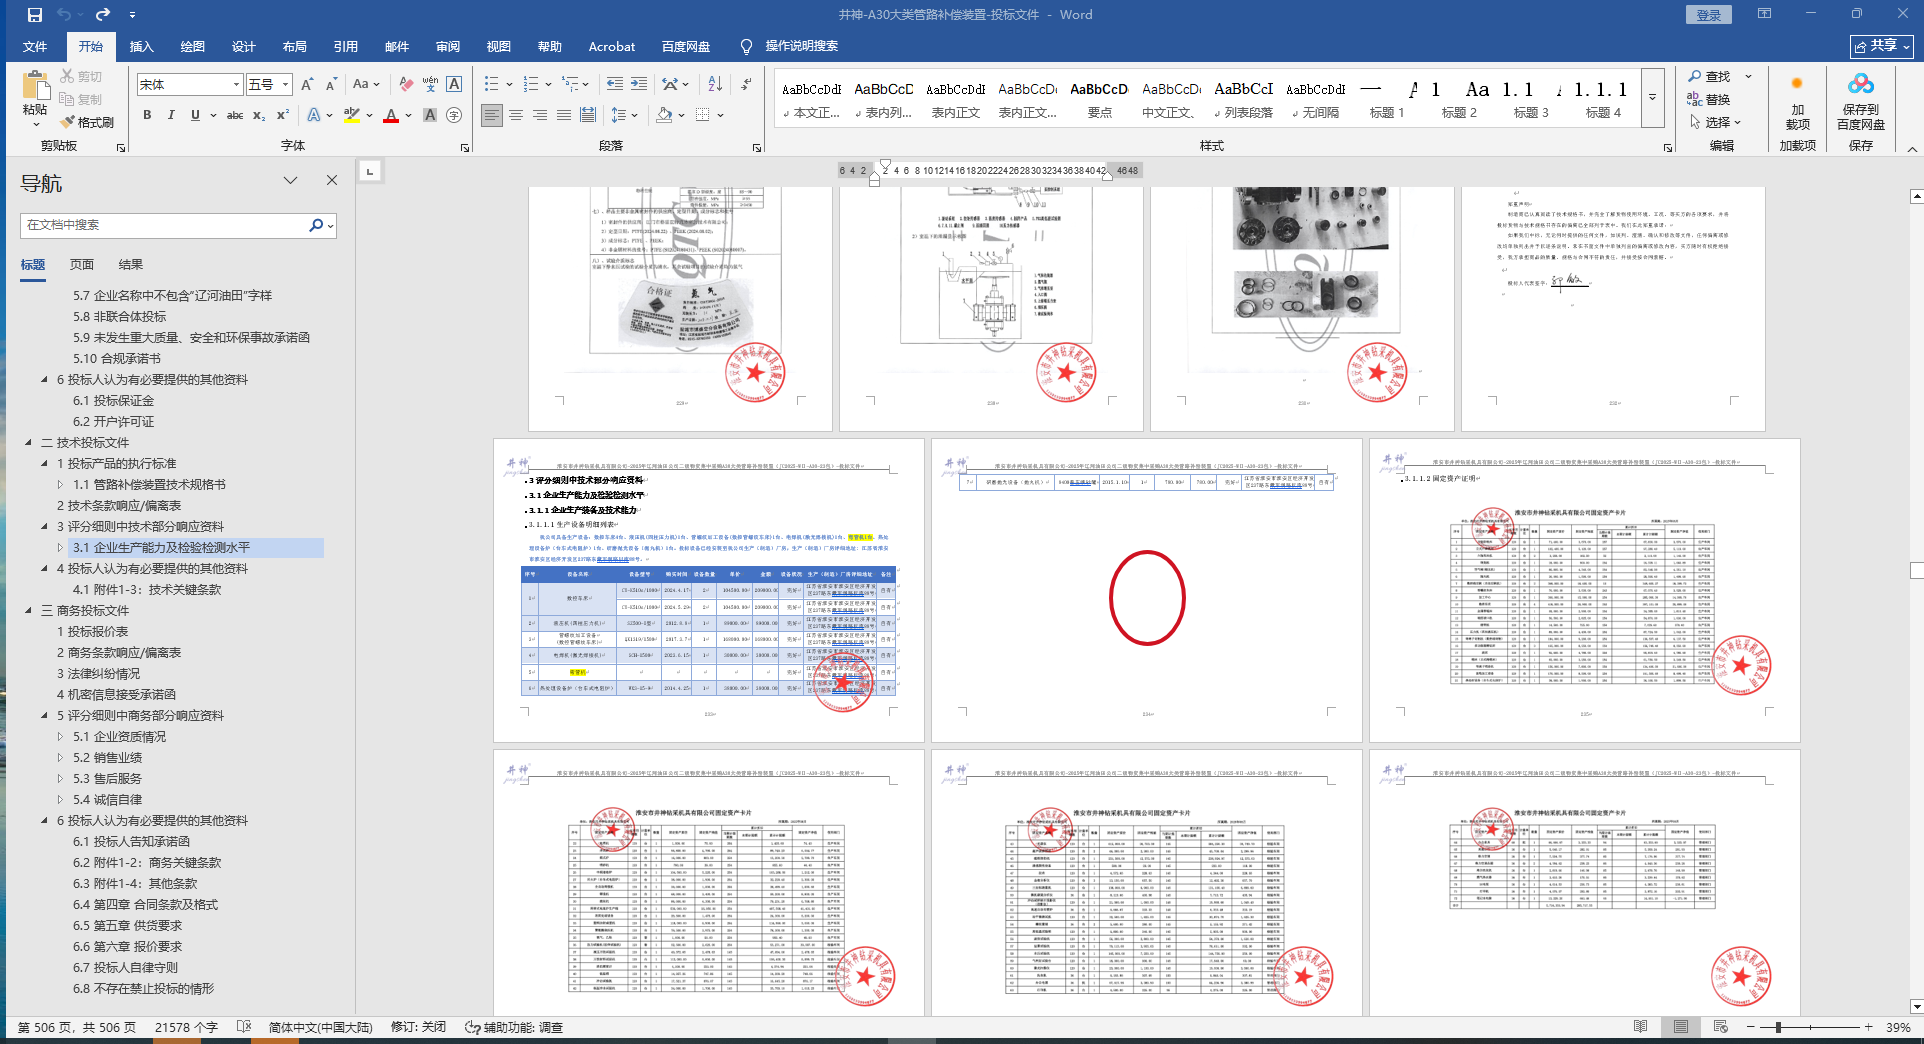Click the Replace (替换) tool
This screenshot has width=1924, height=1044.
[1709, 99]
